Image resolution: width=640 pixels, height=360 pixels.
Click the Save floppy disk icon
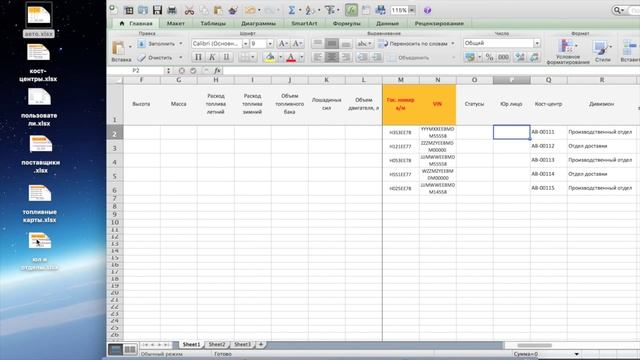(x=157, y=10)
